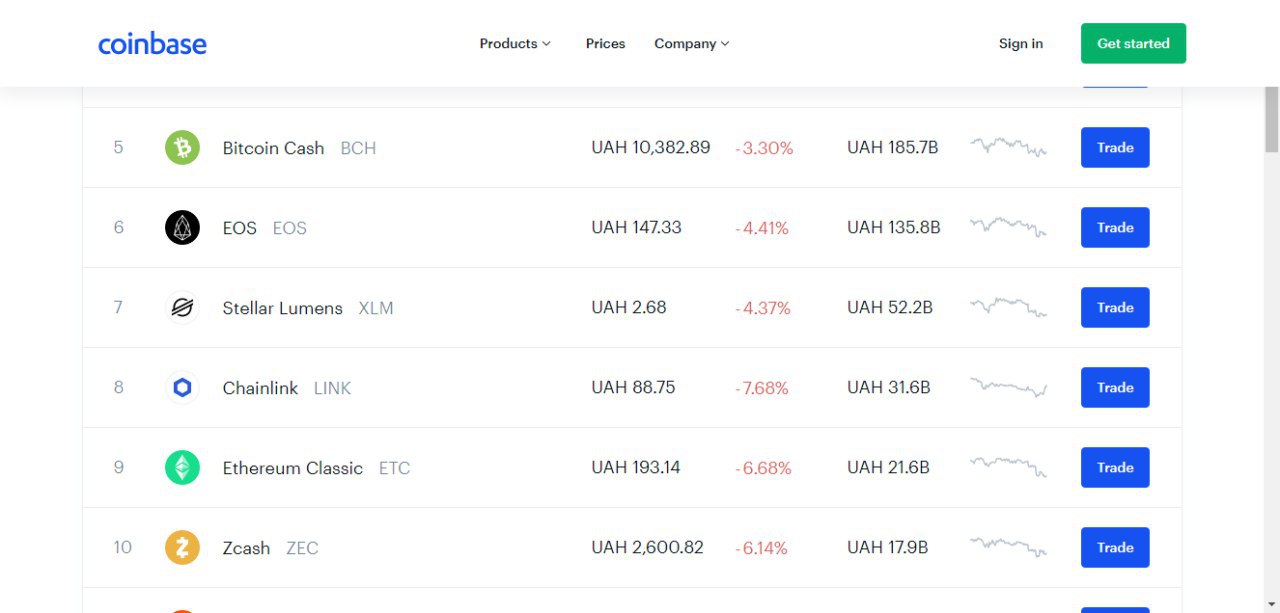Screen dimensions: 1280x613
Task: Open the Chainlink price sparkline chart
Action: tap(1008, 387)
